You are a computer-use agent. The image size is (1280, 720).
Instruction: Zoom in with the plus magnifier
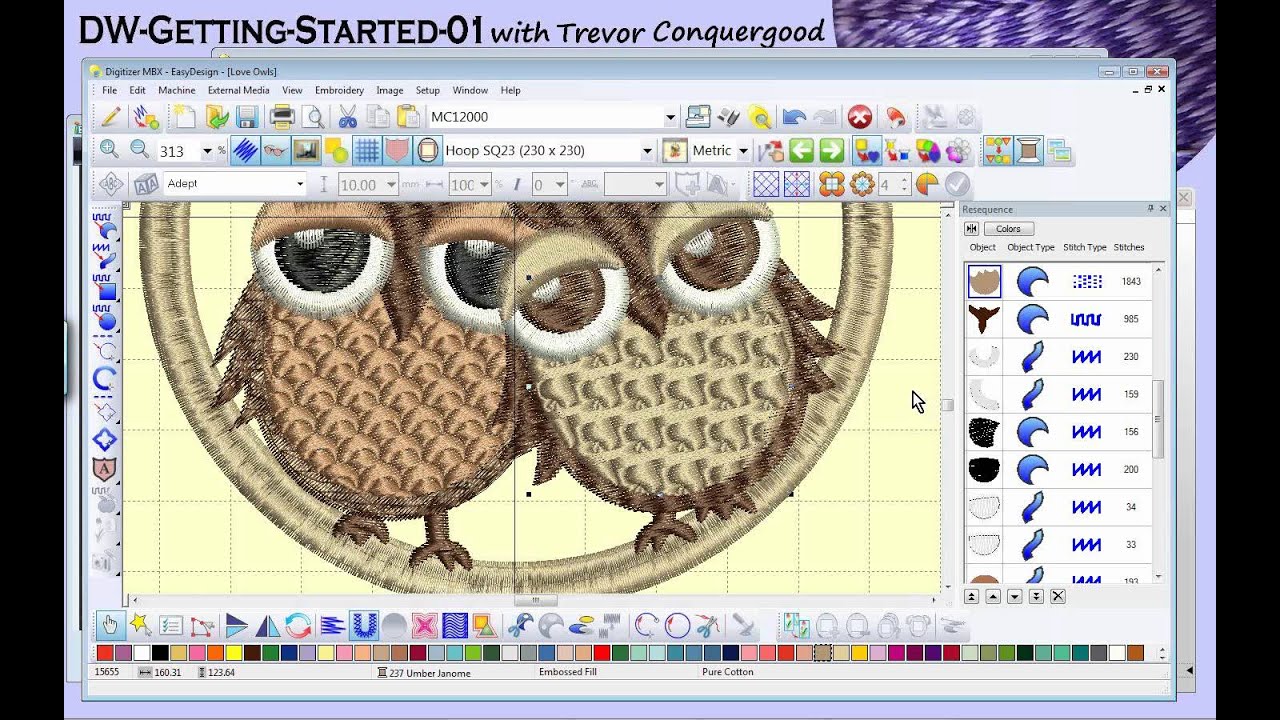109,150
